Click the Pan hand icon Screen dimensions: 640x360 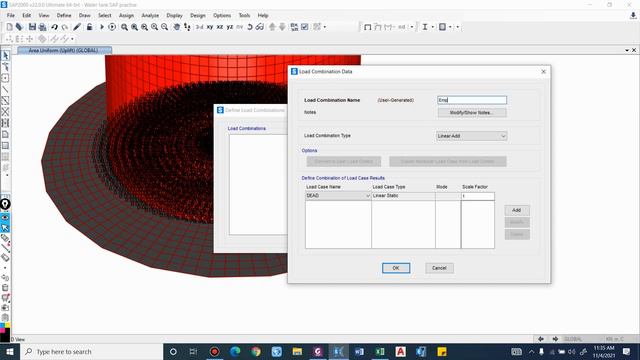pos(176,27)
